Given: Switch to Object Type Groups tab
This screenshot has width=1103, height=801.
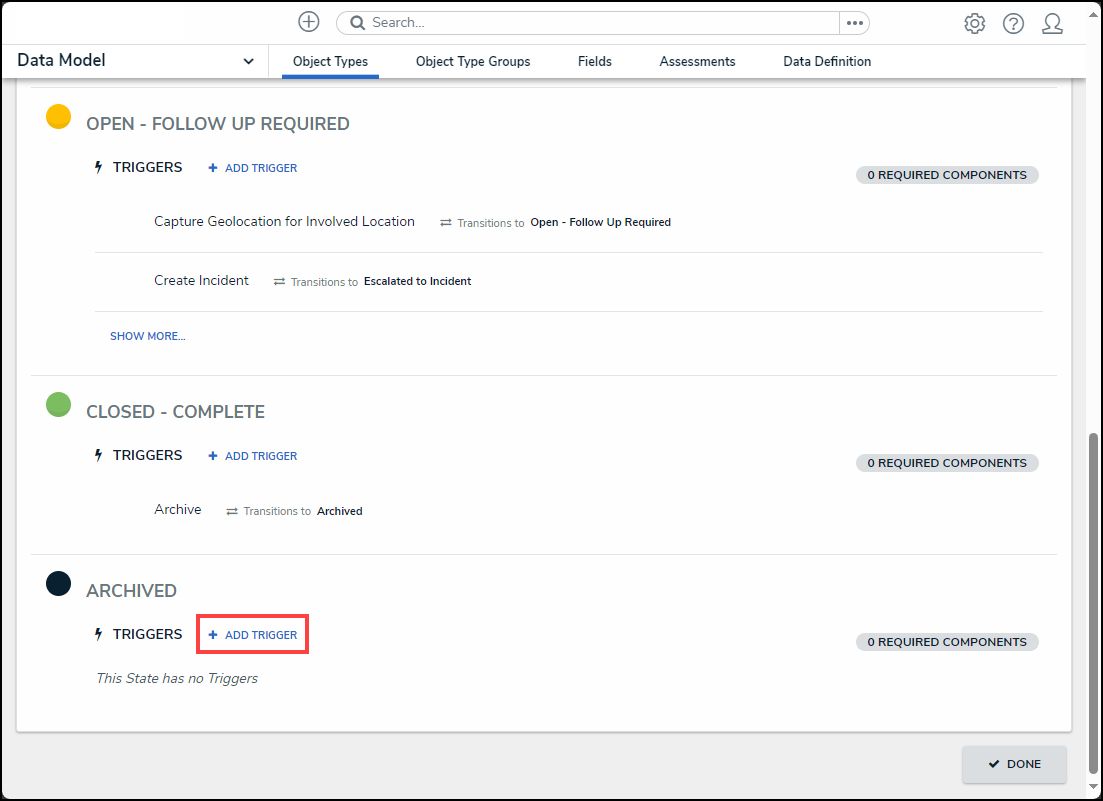Looking at the screenshot, I should tap(473, 62).
